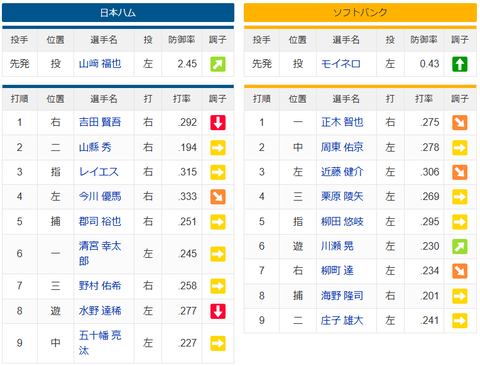Open 郡司 裕也 player page
The image size is (480, 366).
click(x=100, y=221)
